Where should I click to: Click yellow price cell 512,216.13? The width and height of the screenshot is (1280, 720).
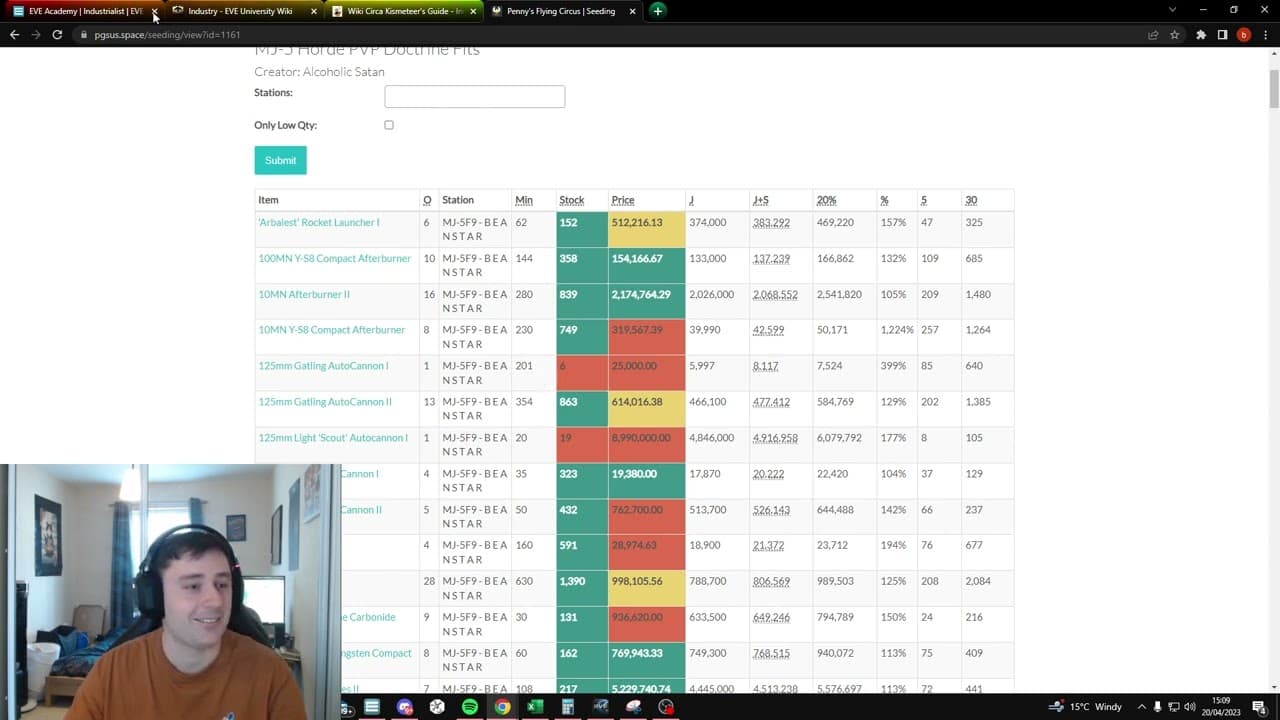pyautogui.click(x=647, y=229)
